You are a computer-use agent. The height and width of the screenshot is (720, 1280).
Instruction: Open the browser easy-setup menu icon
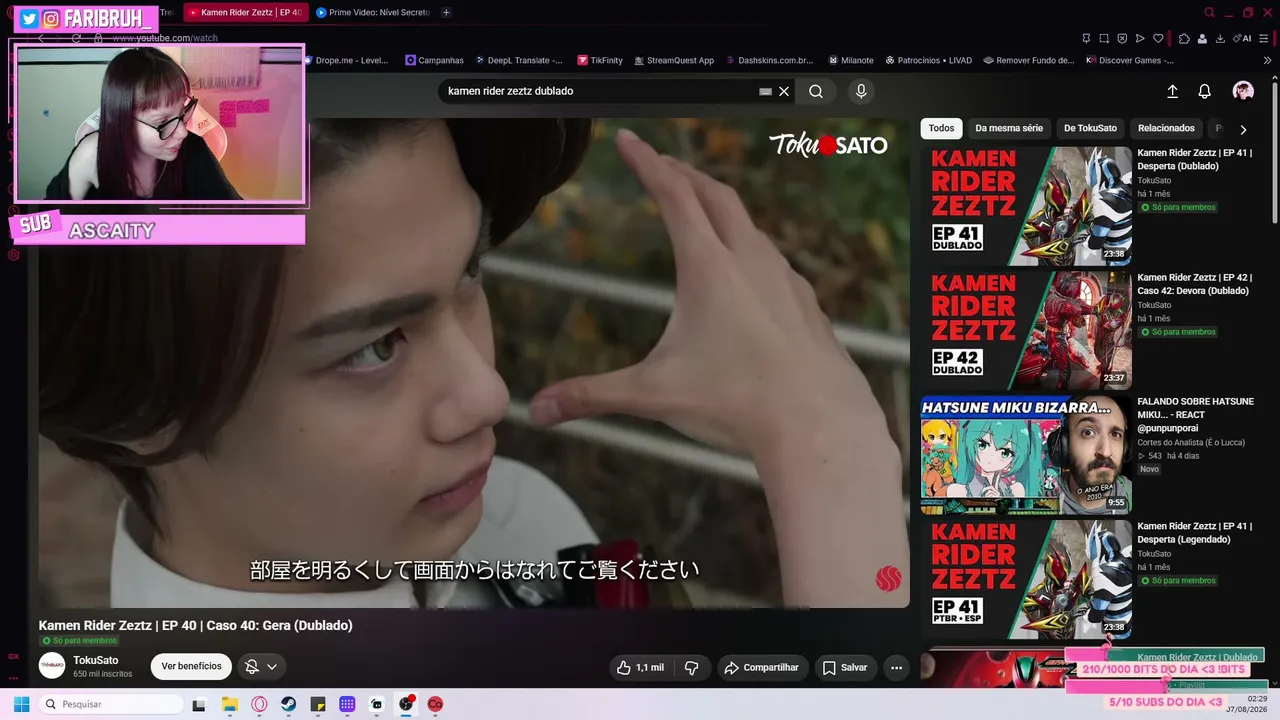(x=1266, y=38)
